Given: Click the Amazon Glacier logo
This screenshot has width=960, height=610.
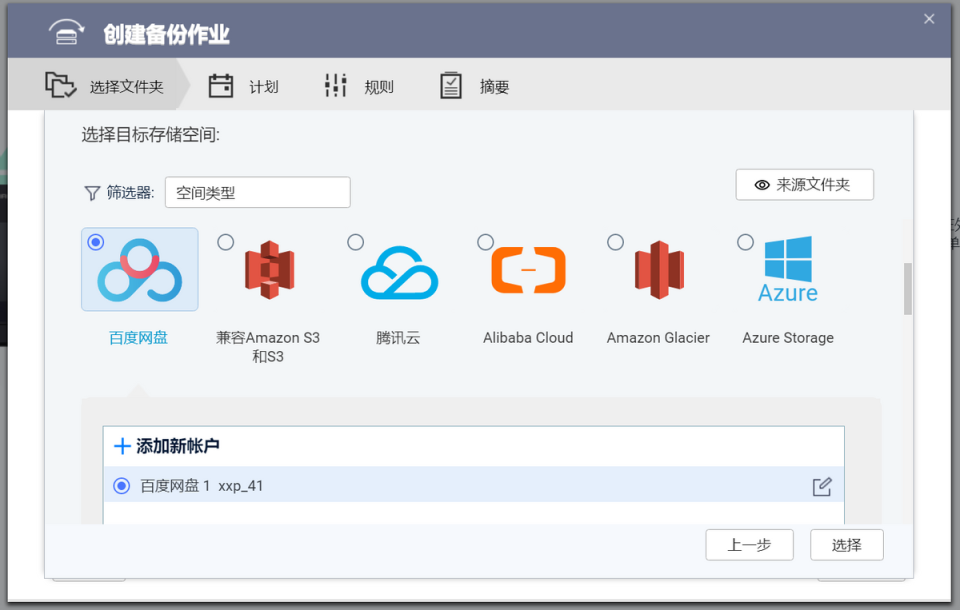Looking at the screenshot, I should [x=659, y=270].
